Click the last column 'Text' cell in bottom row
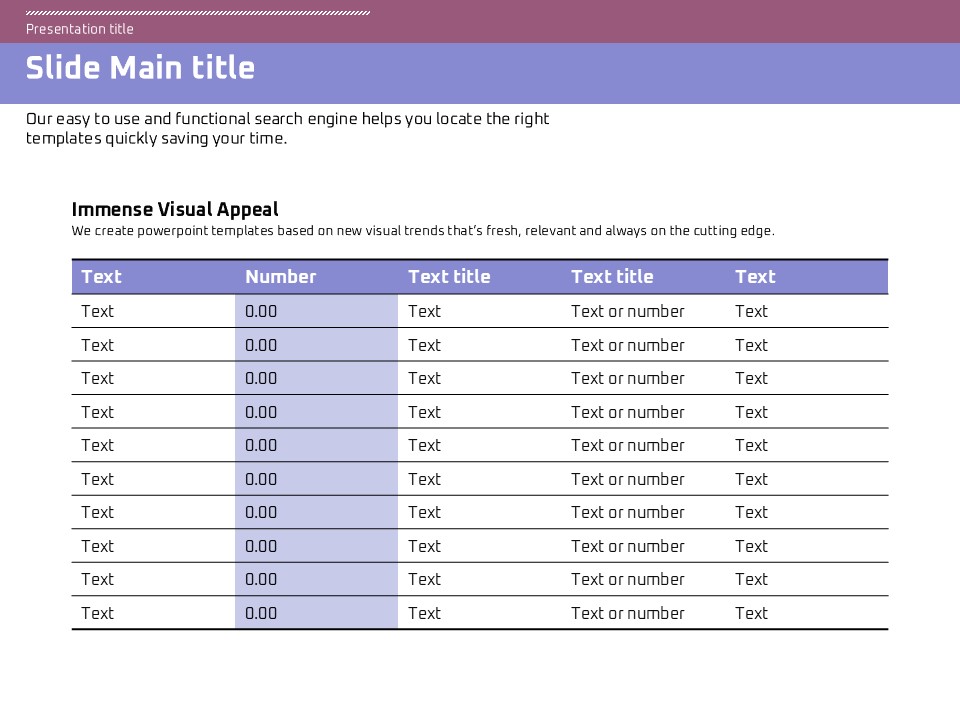 pyautogui.click(x=751, y=613)
